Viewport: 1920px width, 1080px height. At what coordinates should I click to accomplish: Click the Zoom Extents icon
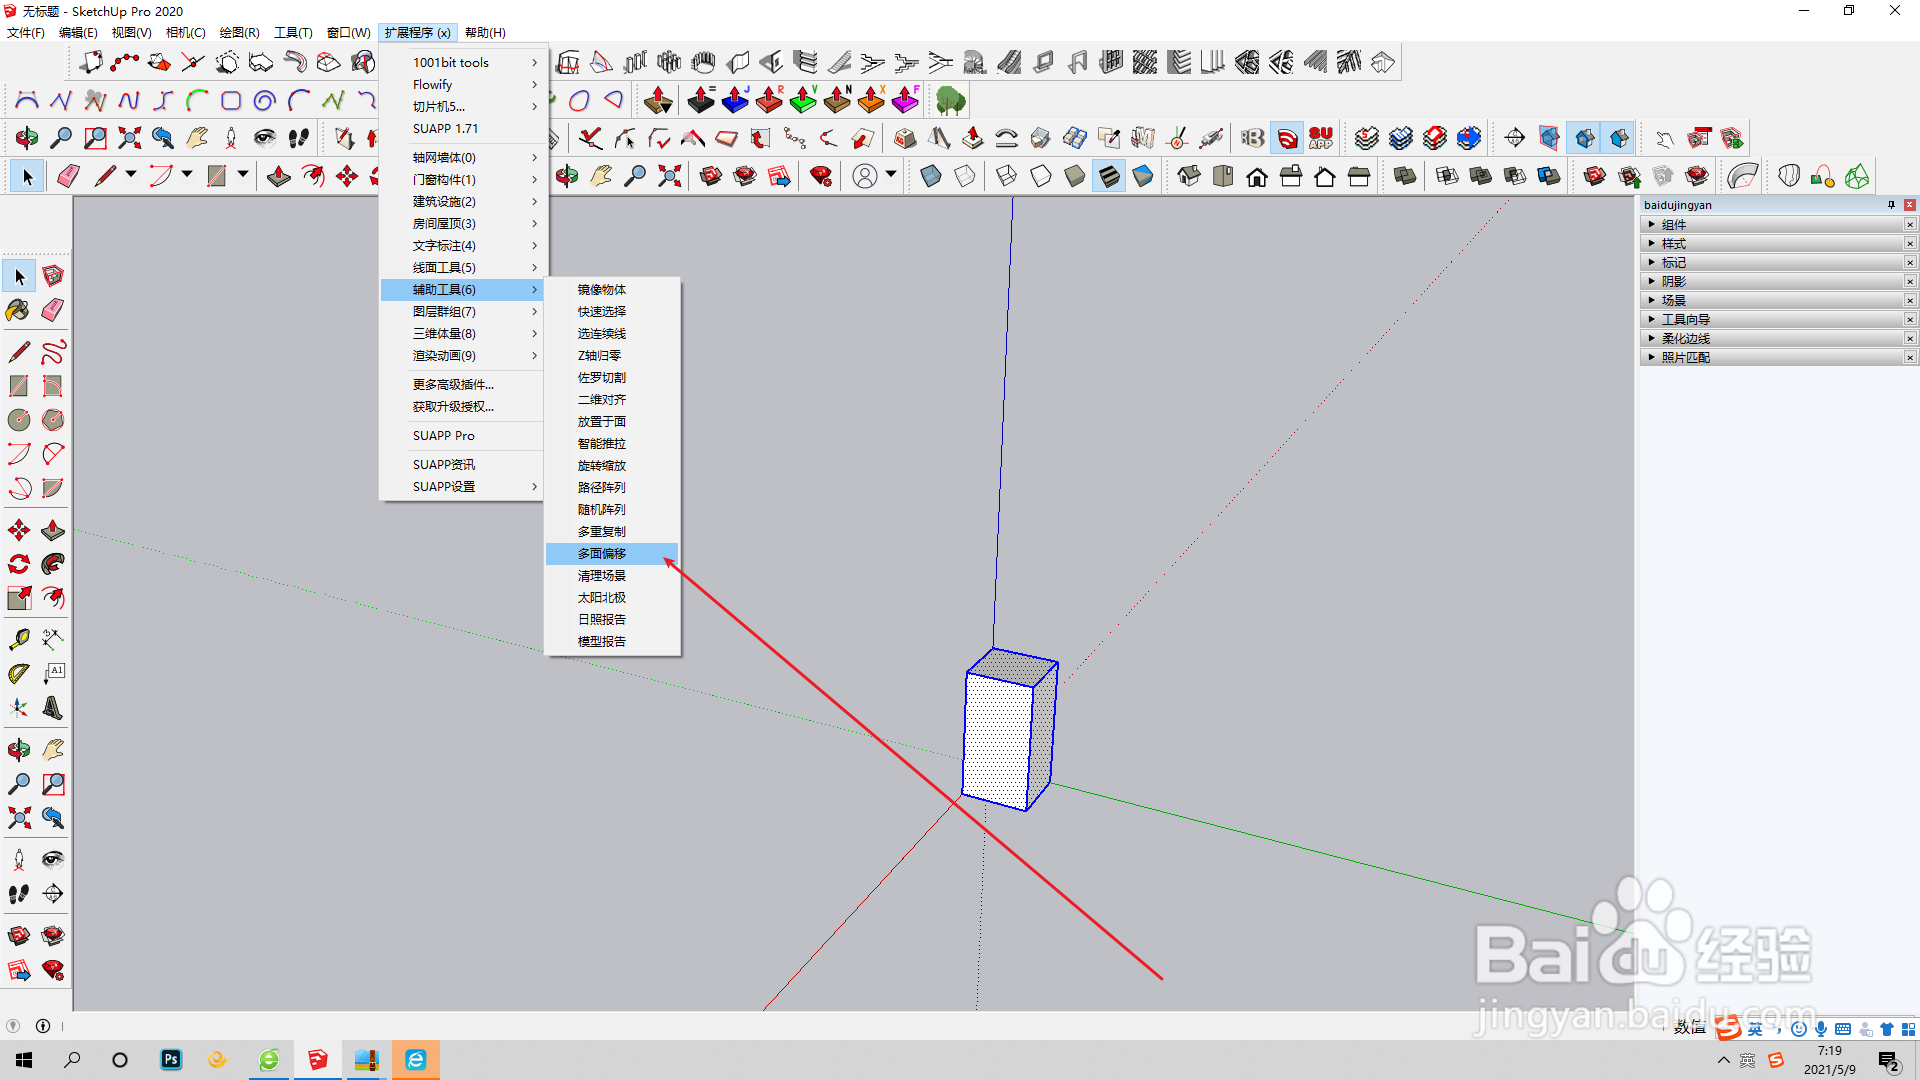pos(18,818)
